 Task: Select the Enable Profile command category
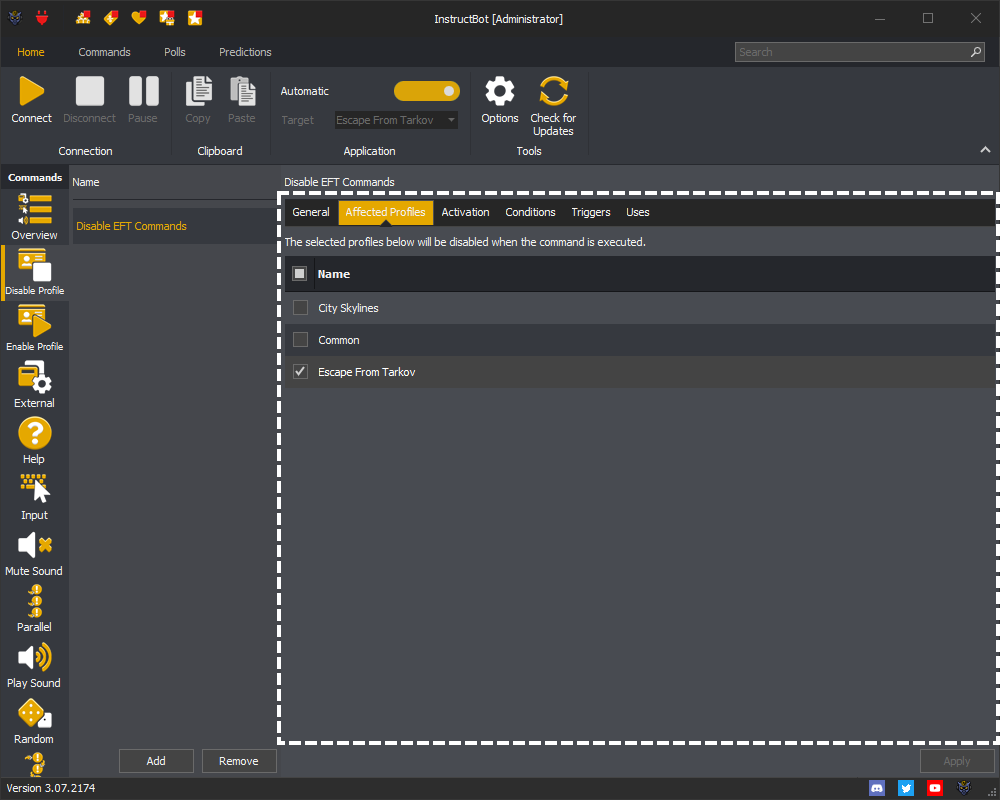tap(34, 329)
